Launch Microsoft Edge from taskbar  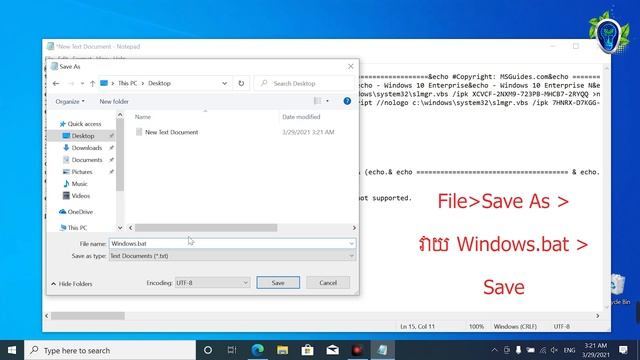point(258,350)
